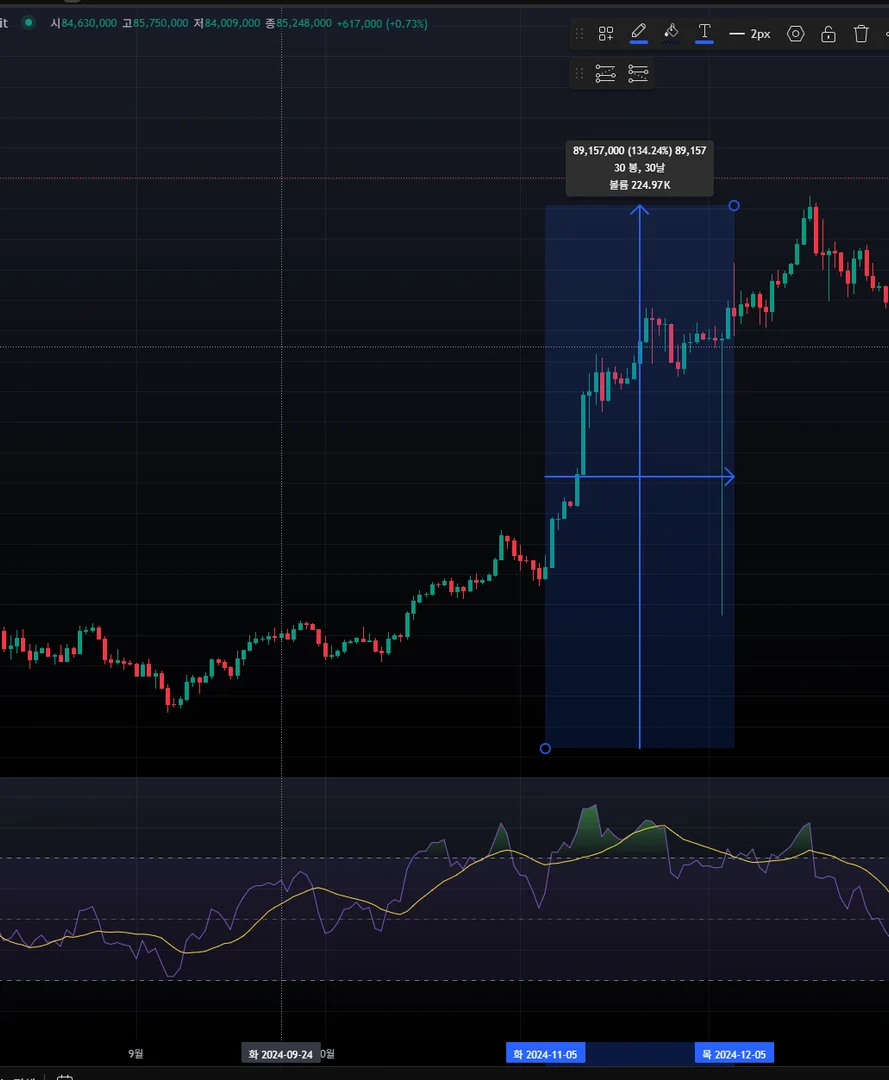Screen dimensions: 889x1080
Task: Select the upper-right measurement anchor point
Action: (734, 205)
